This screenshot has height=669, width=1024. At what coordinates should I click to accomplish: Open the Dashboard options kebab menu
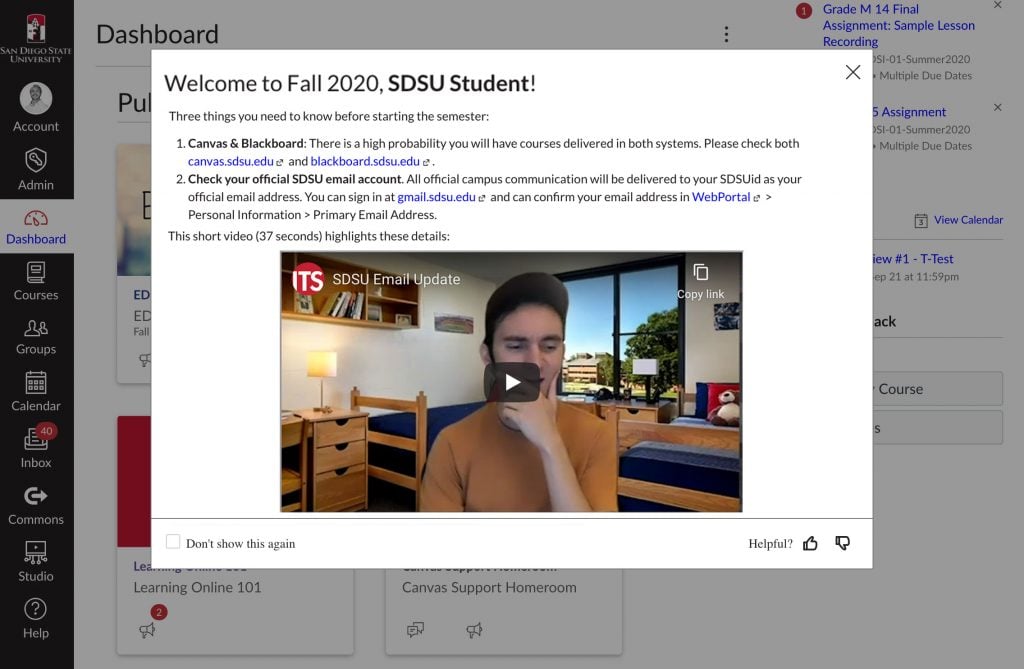click(727, 33)
